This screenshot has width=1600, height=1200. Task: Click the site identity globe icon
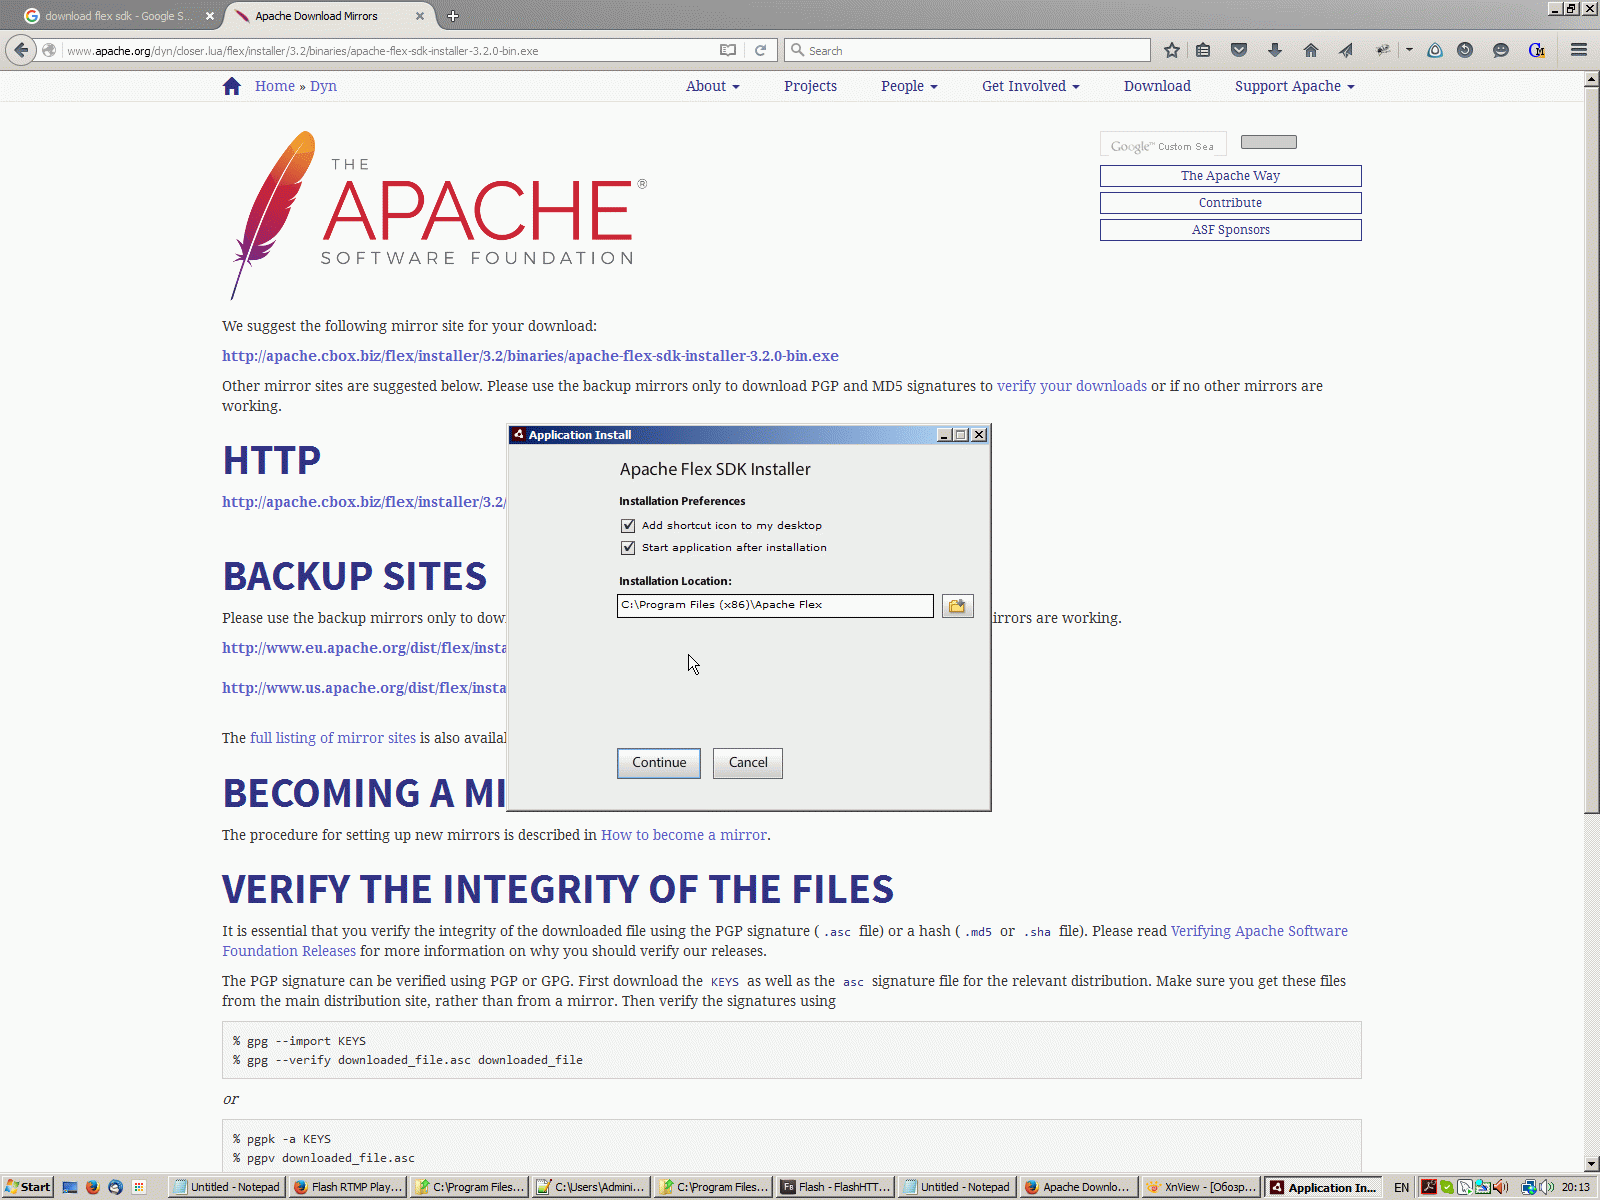pyautogui.click(x=49, y=50)
